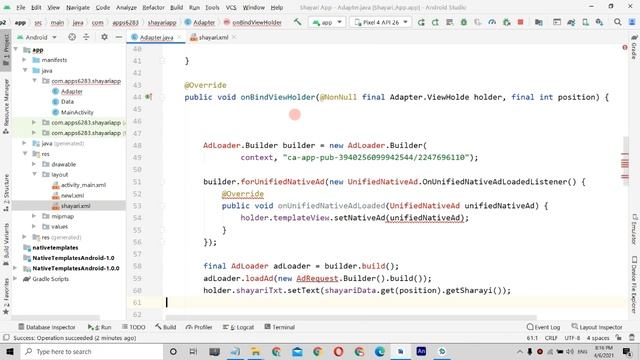
Task: Click the Debug app bug icon
Action: 464,22
